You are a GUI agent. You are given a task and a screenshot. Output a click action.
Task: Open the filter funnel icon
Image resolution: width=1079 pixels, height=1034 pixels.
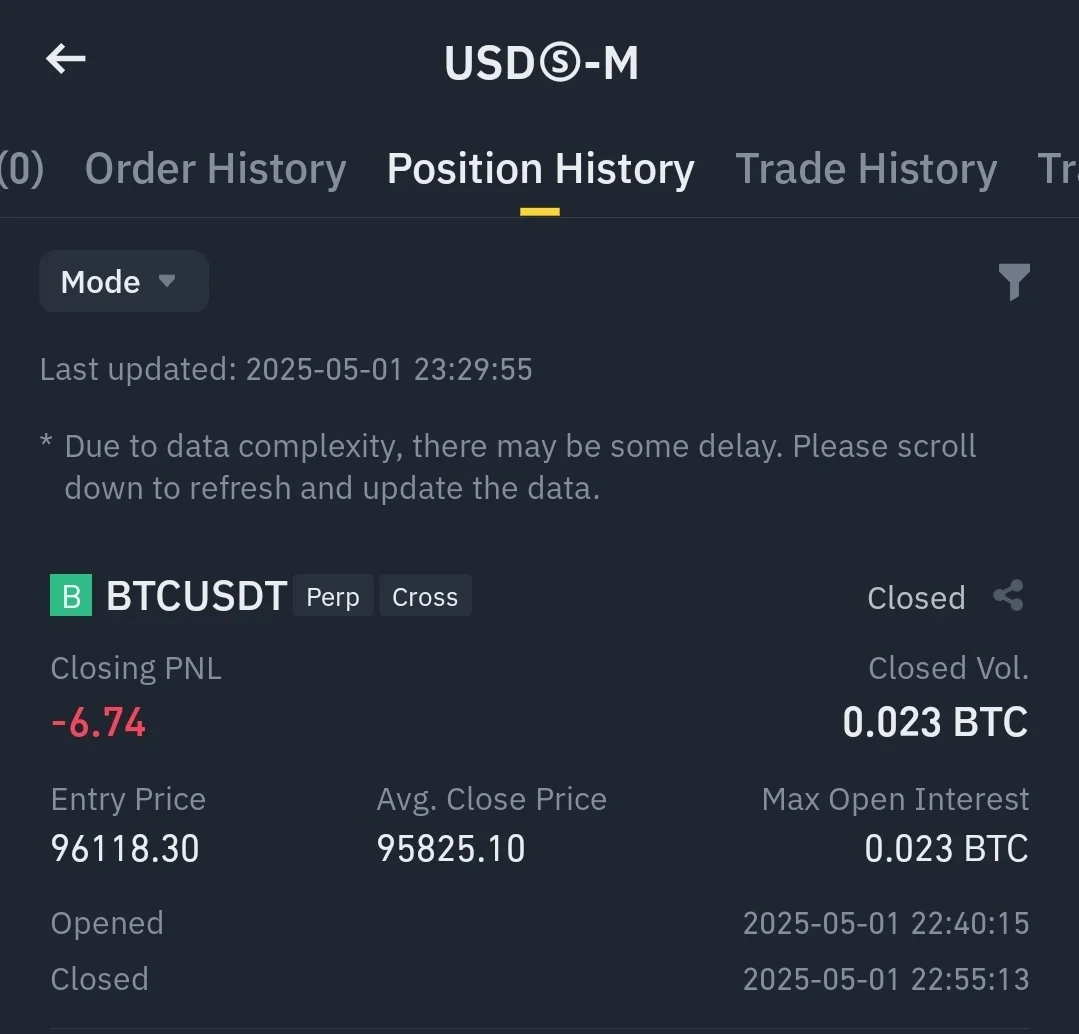(x=1013, y=282)
